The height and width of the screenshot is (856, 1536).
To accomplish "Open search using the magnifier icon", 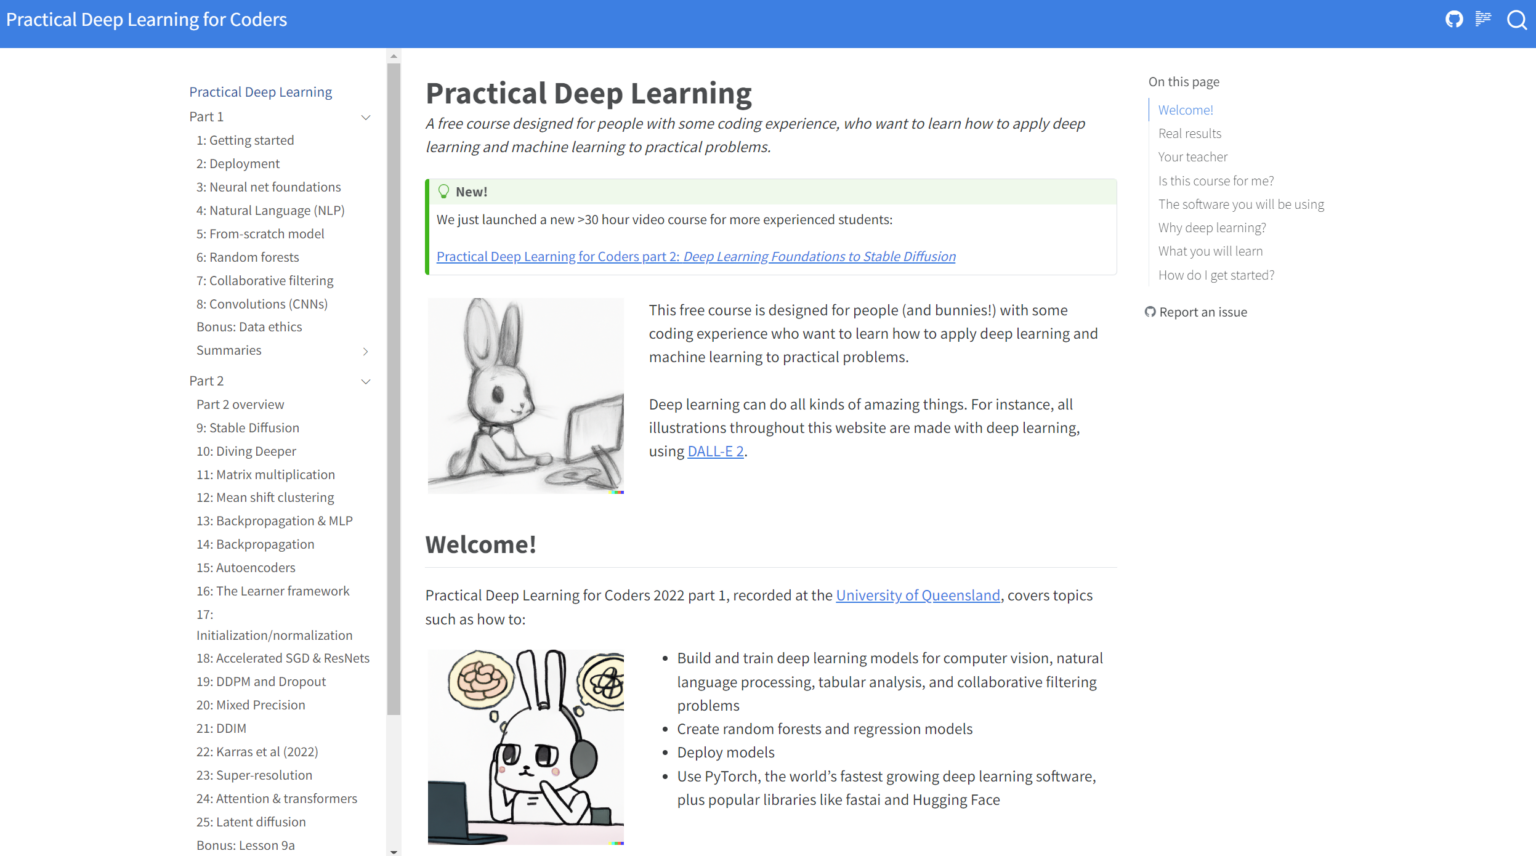I will [1517, 19].
